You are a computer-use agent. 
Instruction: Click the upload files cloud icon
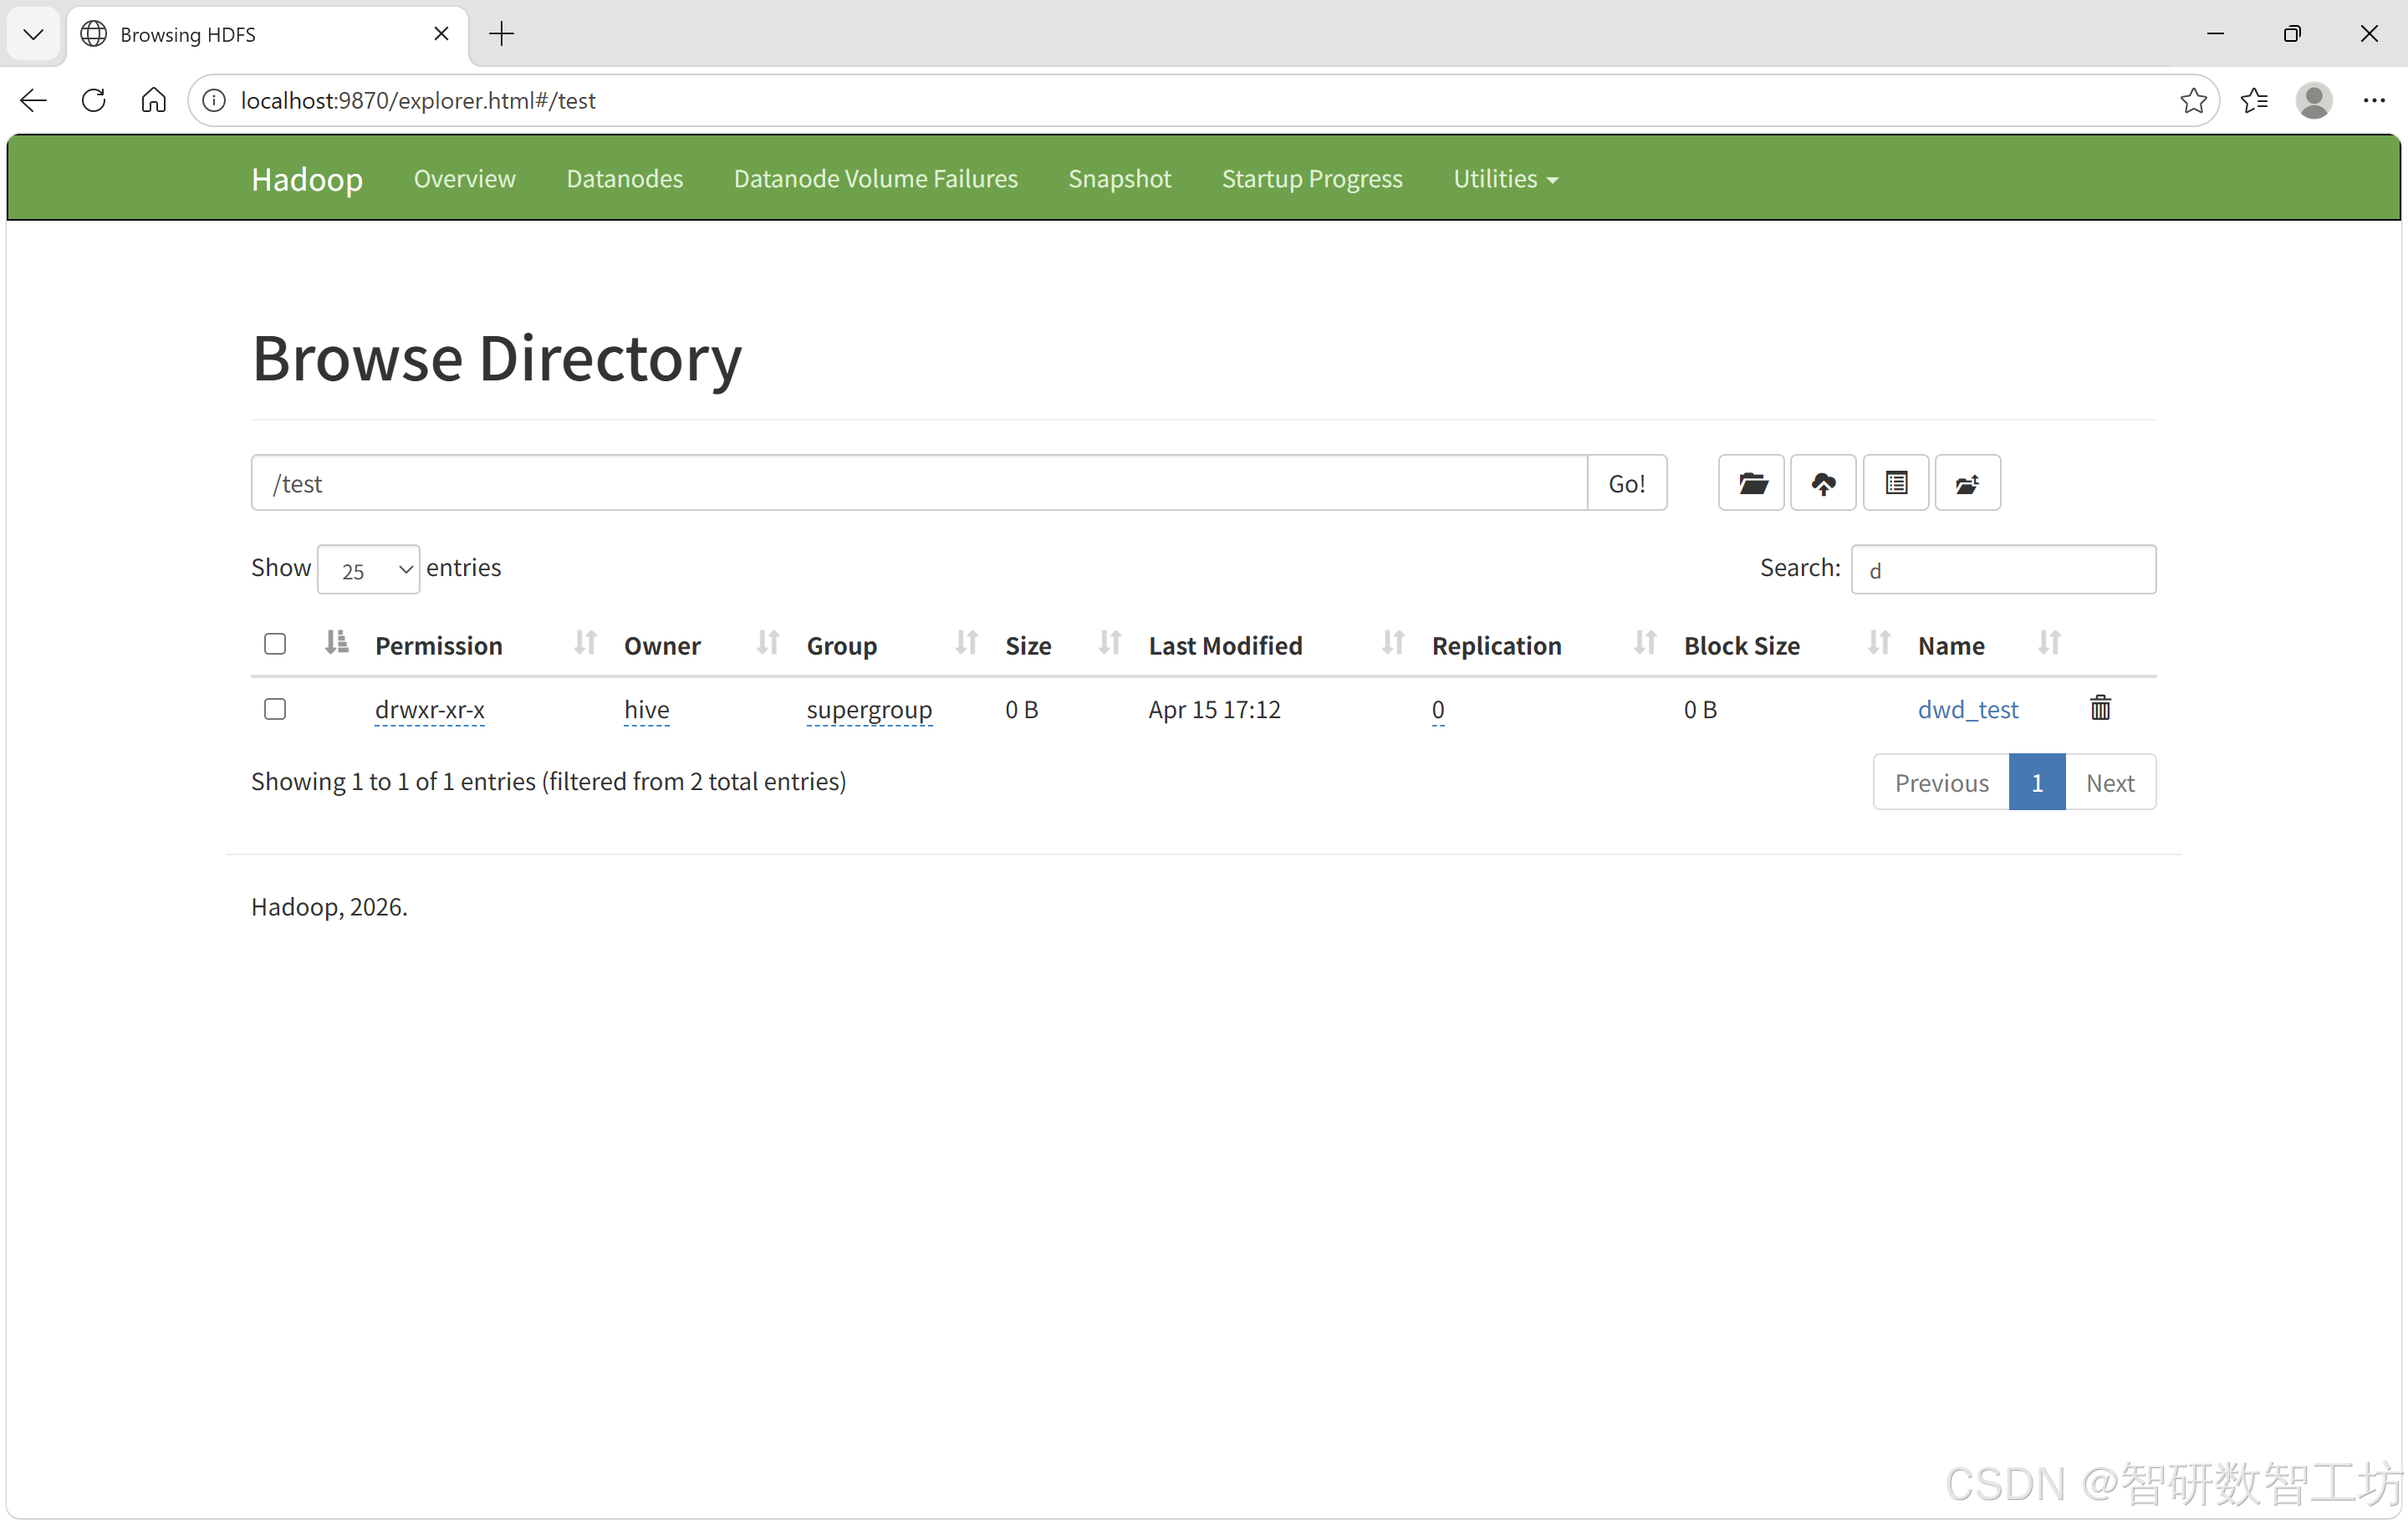[x=1823, y=484]
